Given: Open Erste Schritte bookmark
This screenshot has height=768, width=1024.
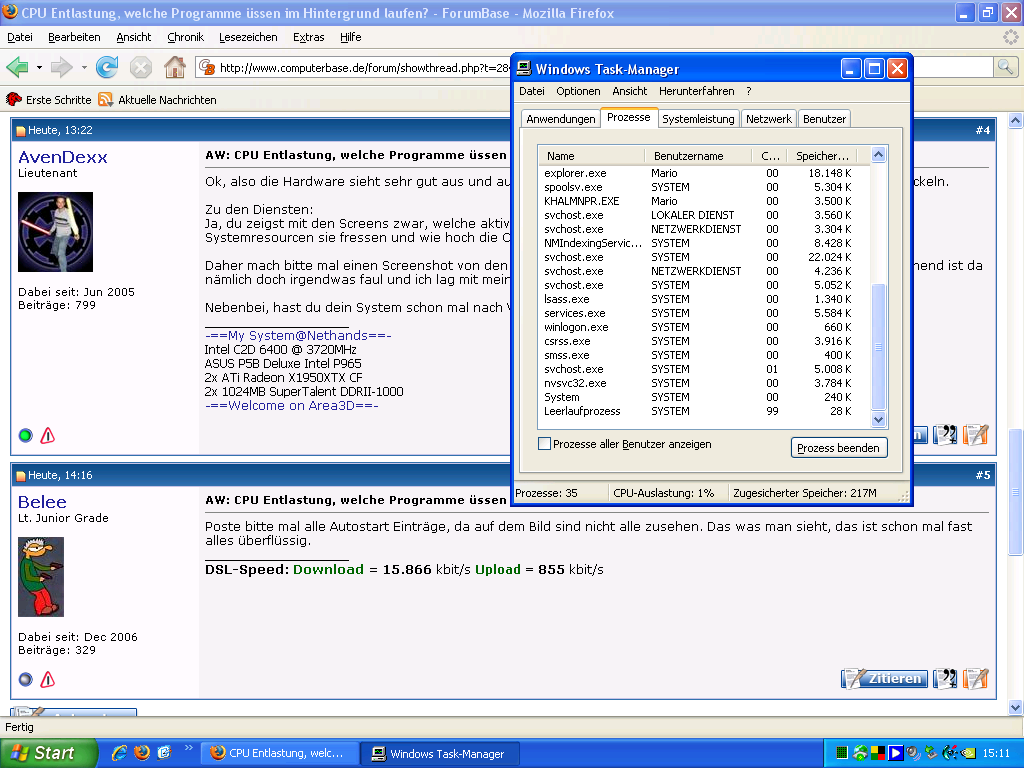Looking at the screenshot, I should pos(49,100).
